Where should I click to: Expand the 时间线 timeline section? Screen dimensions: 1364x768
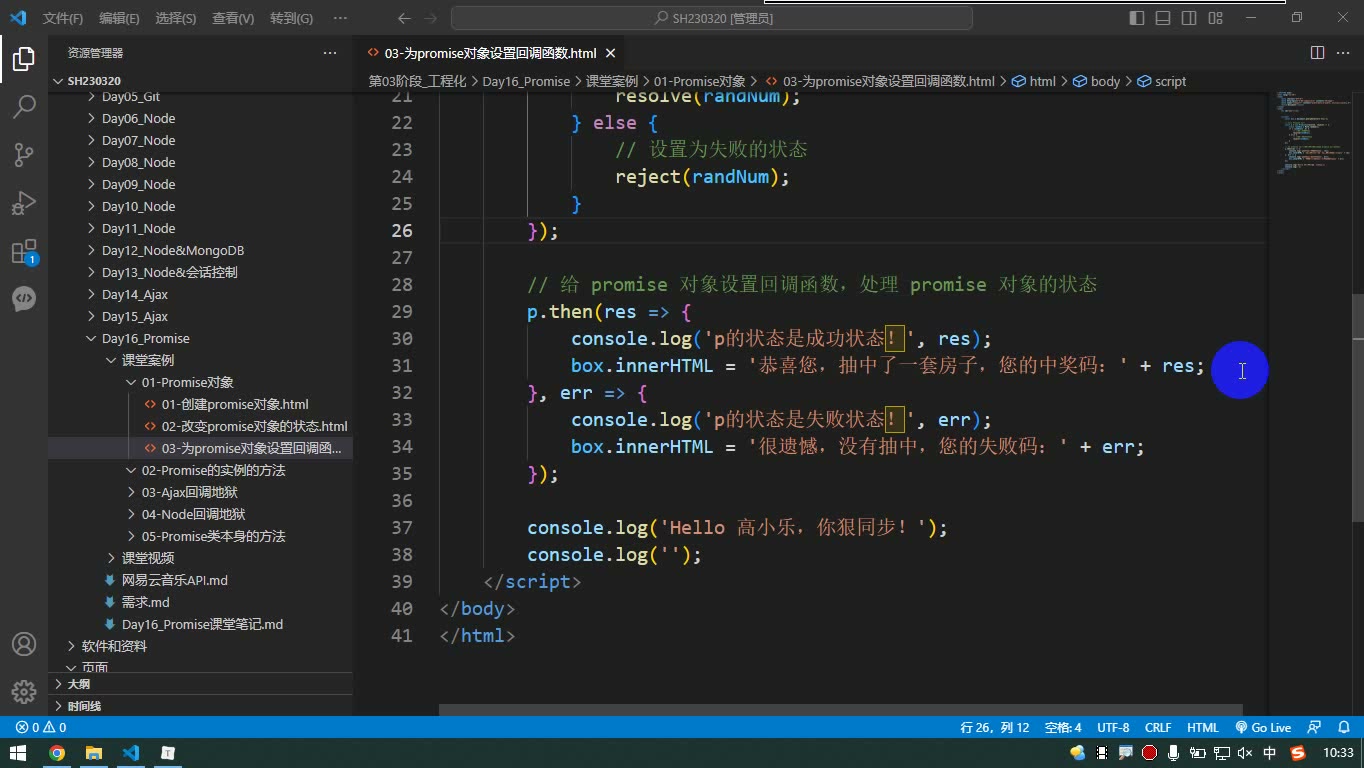[200, 706]
